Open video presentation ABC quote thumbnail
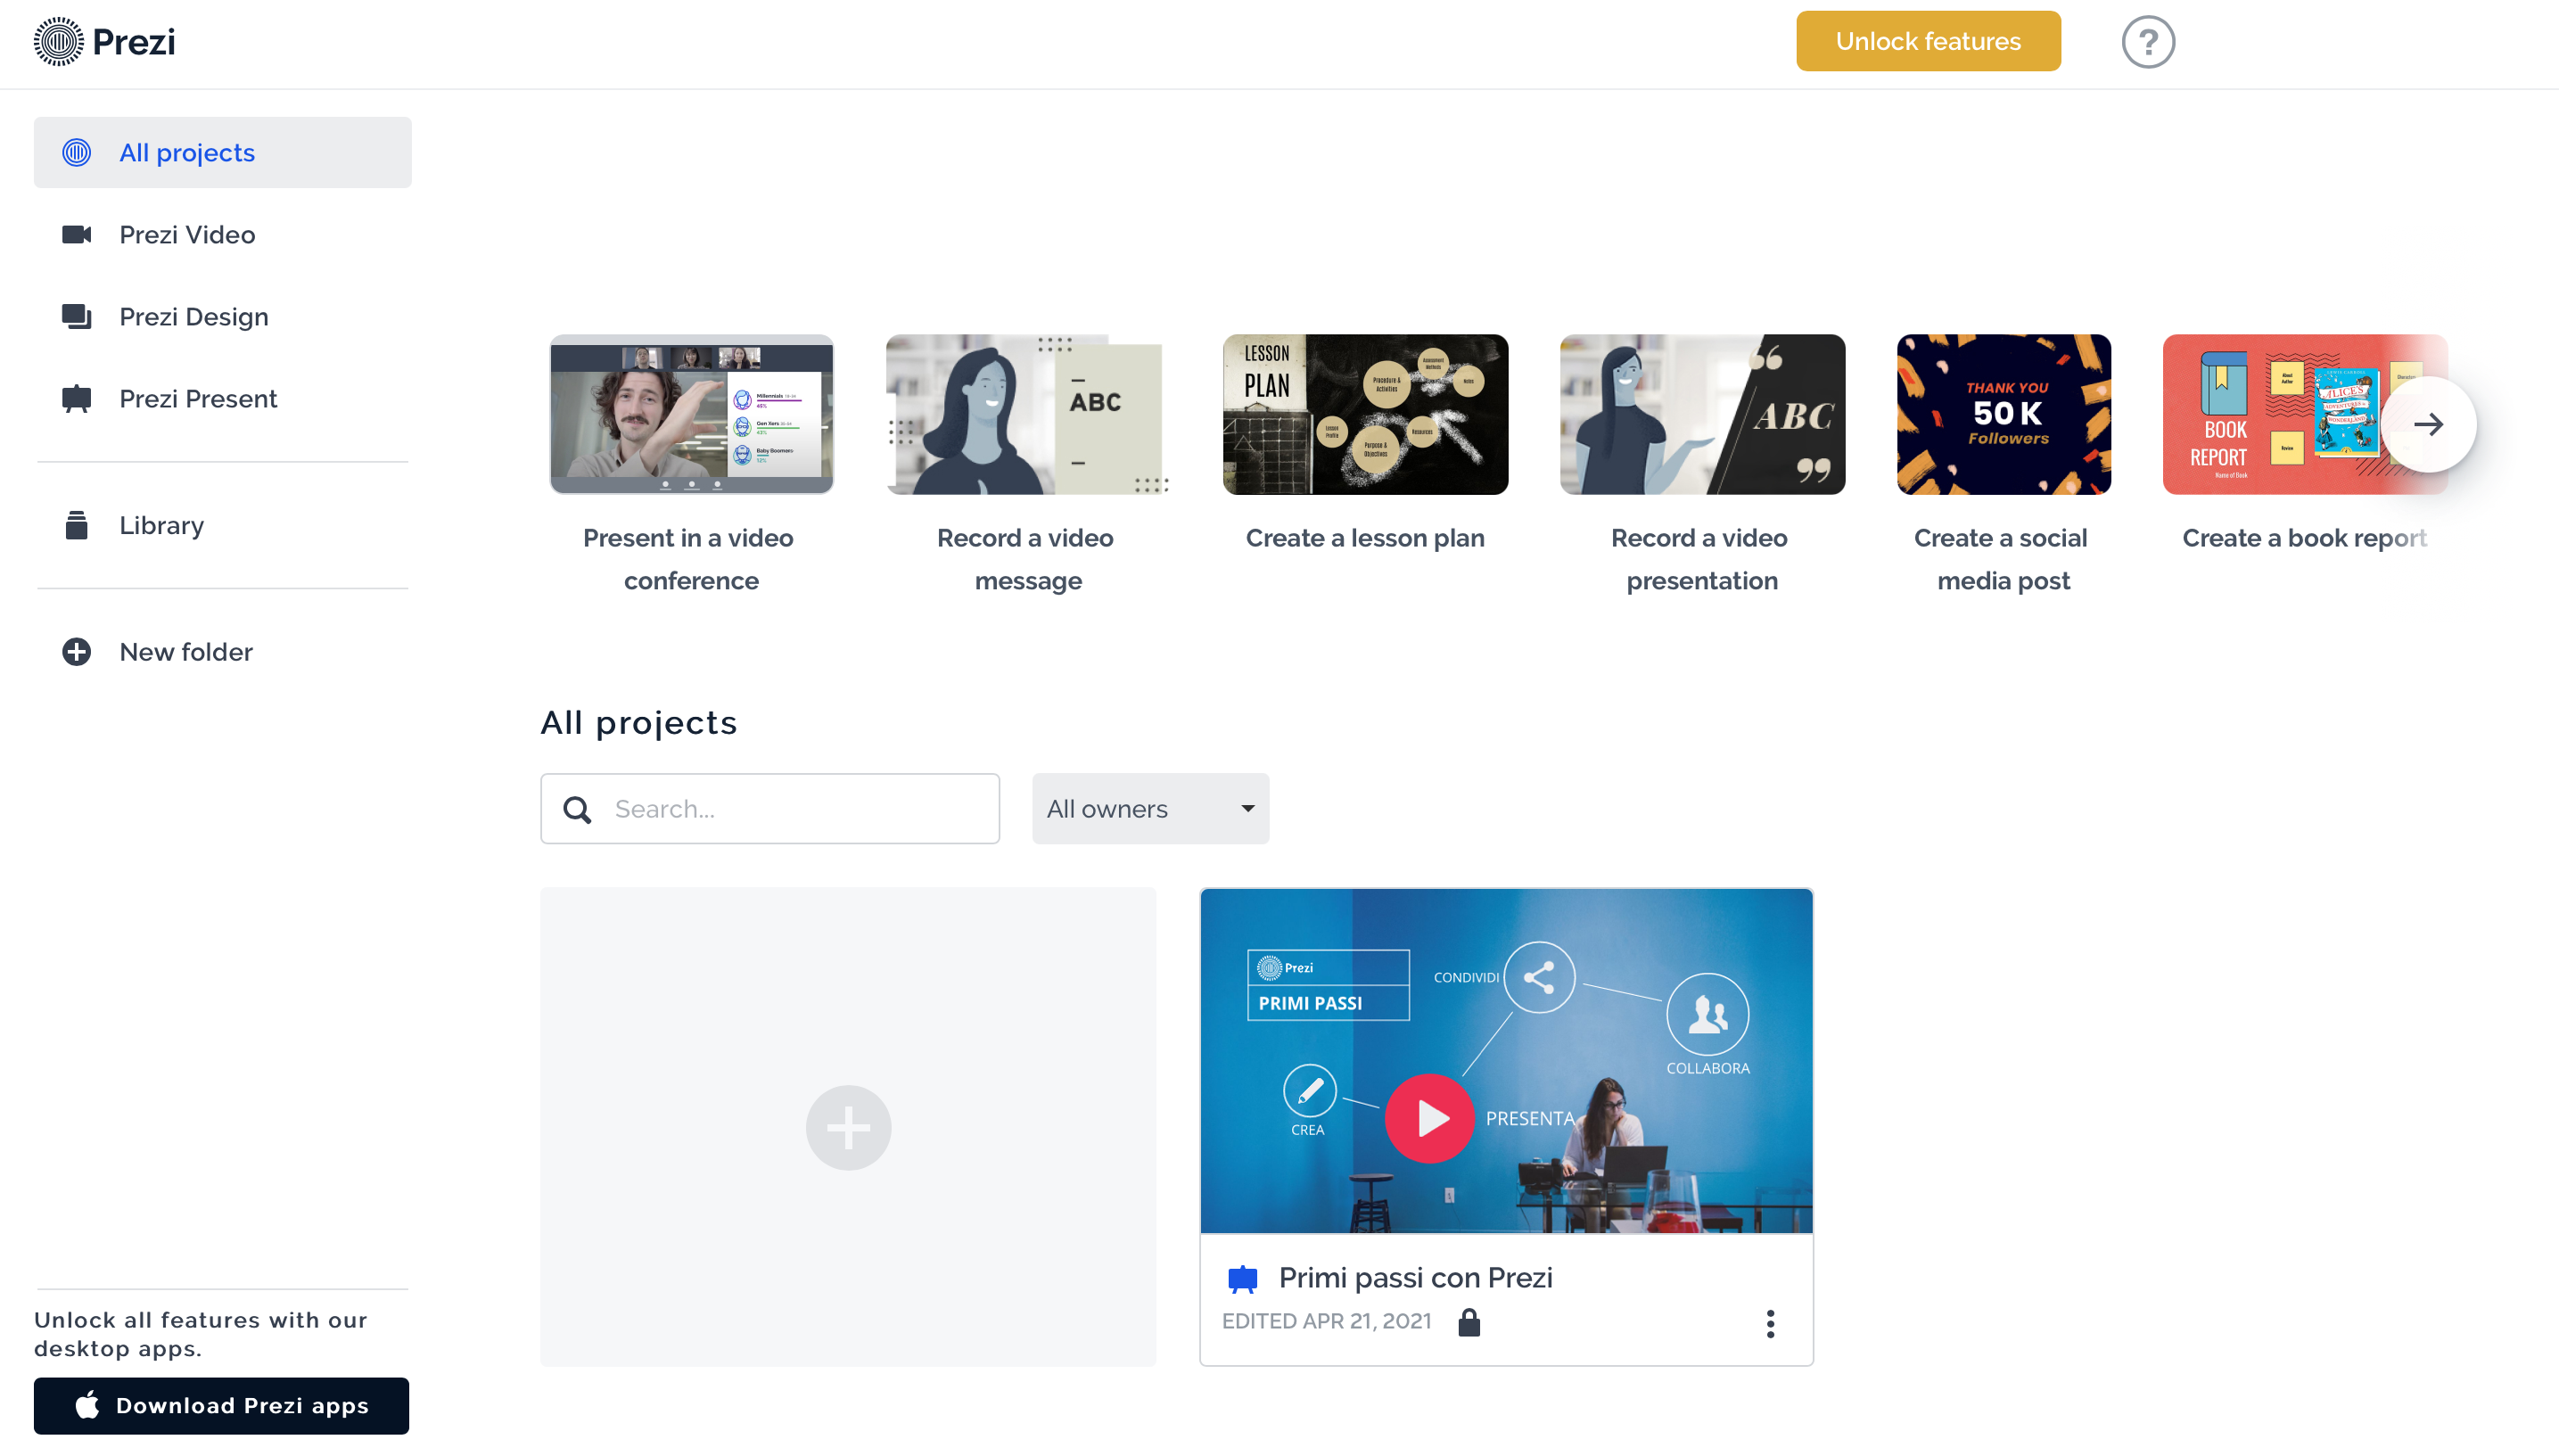 point(1702,414)
